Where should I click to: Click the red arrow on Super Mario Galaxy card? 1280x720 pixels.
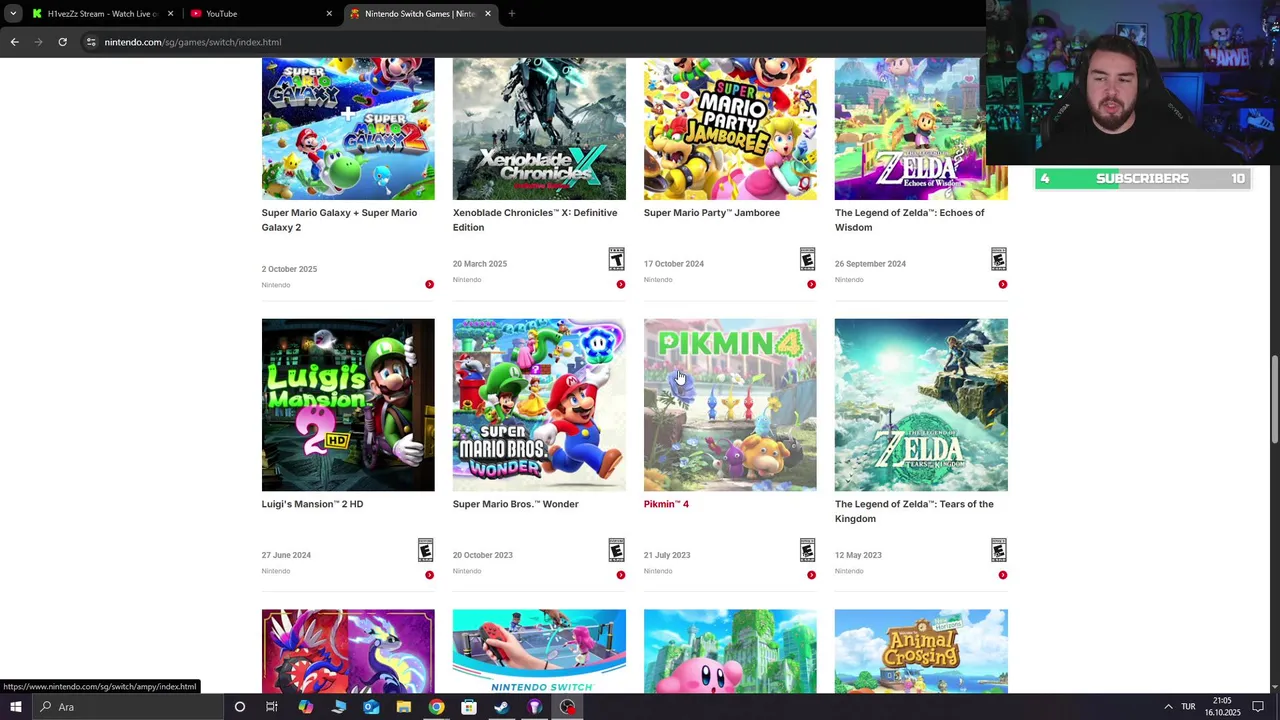429,284
